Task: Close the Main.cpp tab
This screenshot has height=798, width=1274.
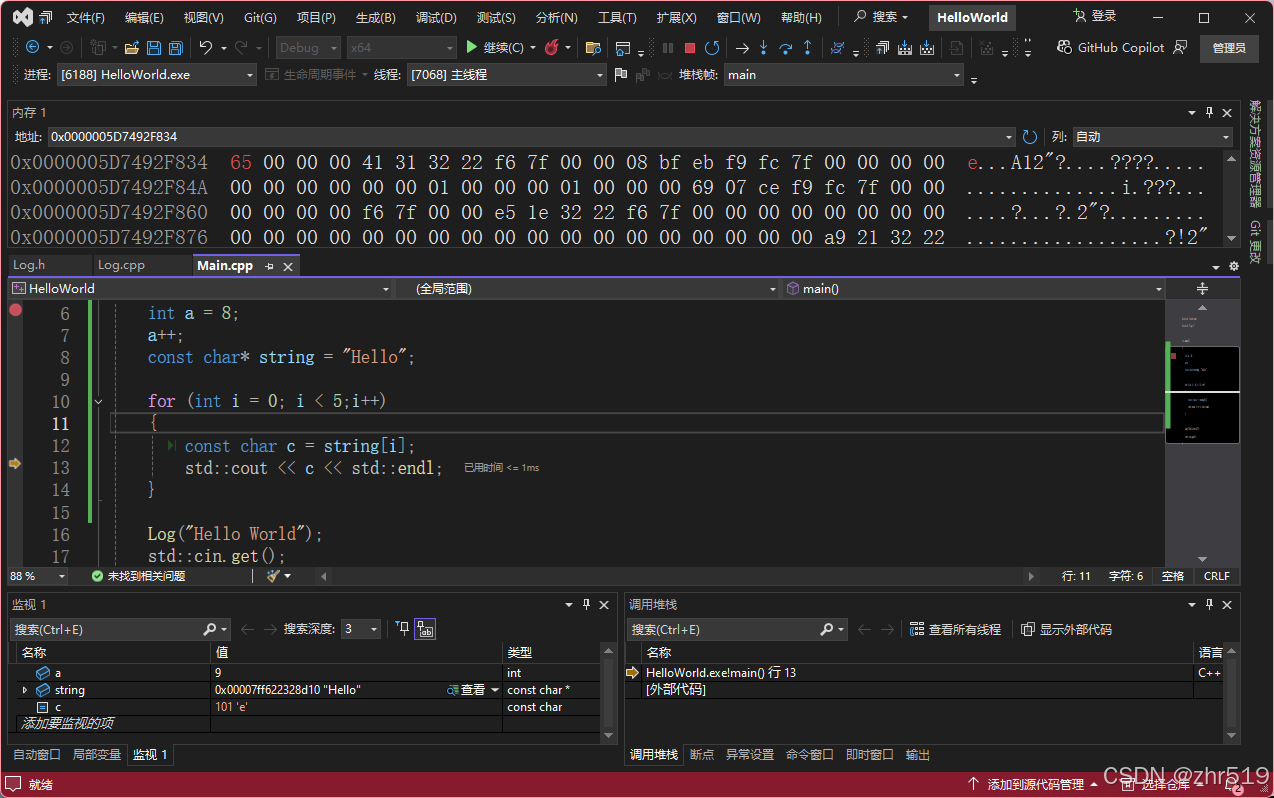Action: [288, 266]
